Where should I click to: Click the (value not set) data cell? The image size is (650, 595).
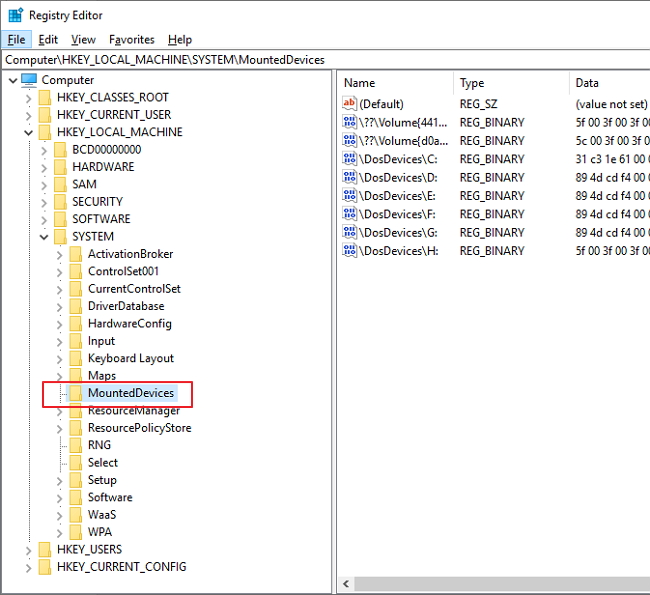611,104
